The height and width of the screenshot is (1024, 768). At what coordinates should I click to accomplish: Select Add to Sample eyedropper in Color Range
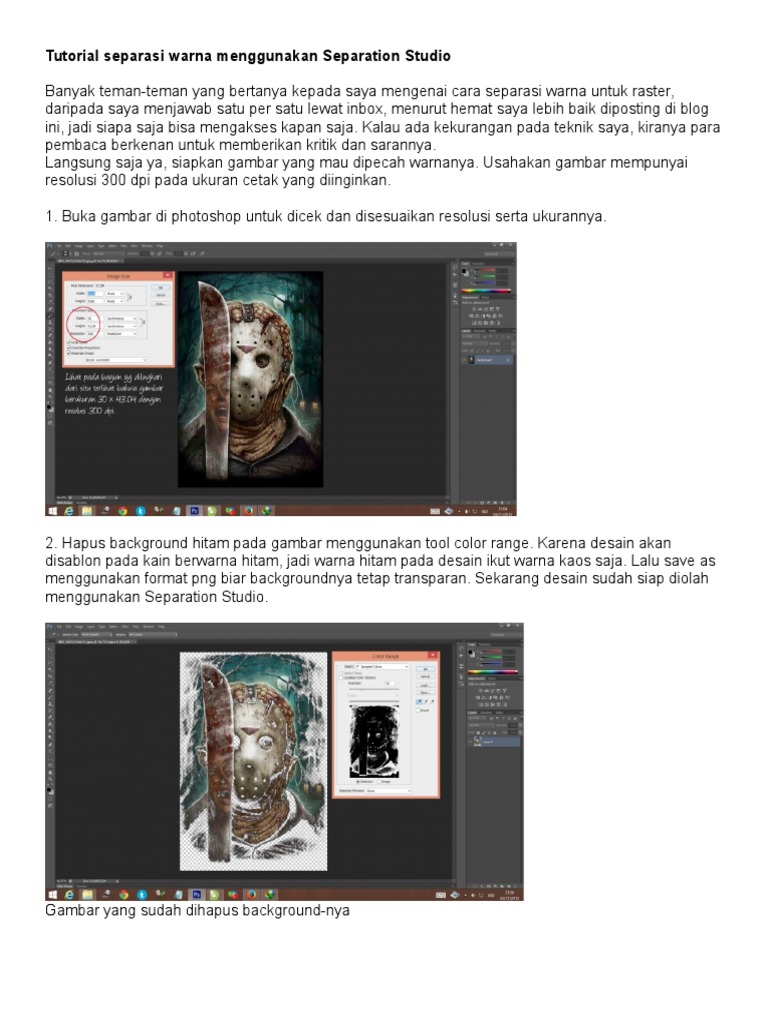(x=426, y=701)
